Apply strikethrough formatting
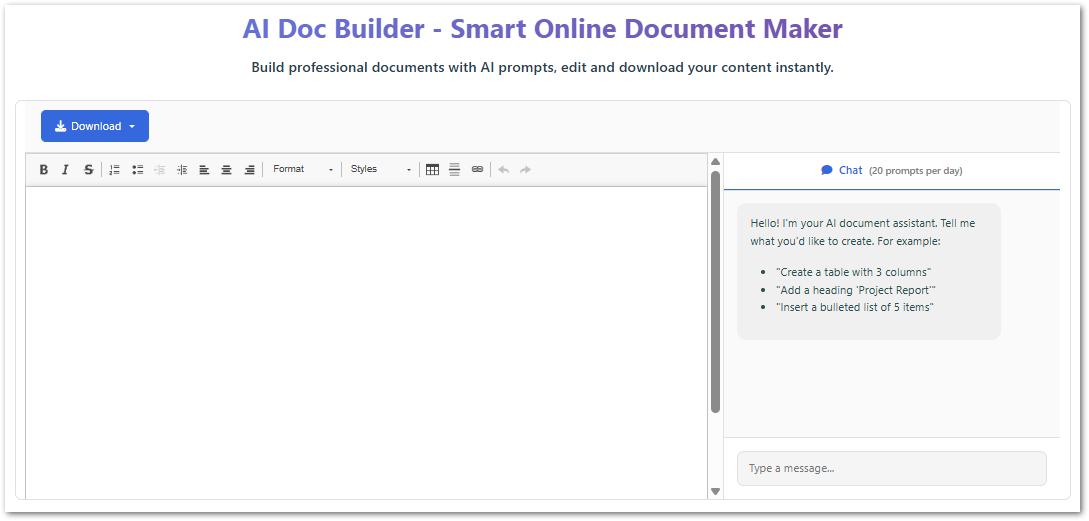The height and width of the screenshot is (521, 1089). 88,169
